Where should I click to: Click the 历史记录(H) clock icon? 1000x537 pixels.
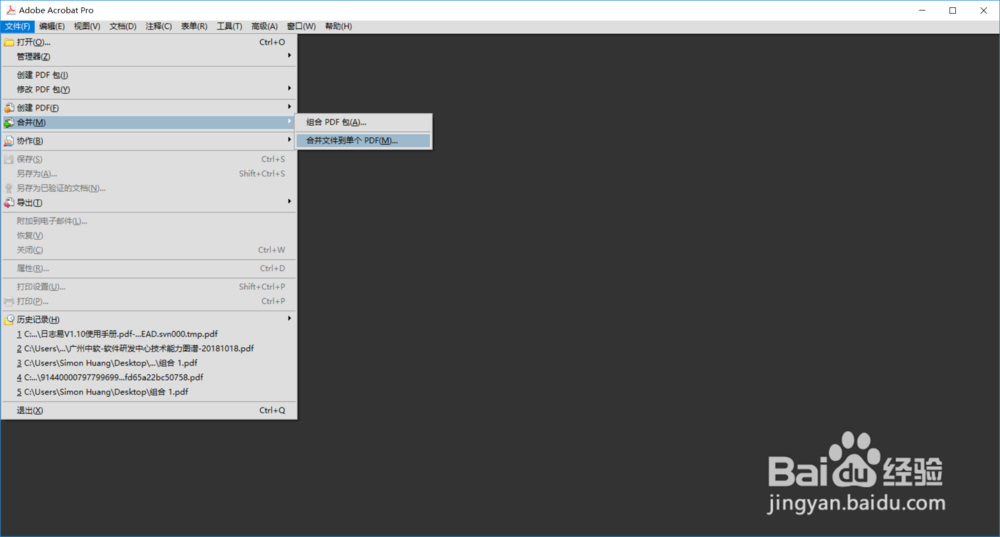click(9, 320)
